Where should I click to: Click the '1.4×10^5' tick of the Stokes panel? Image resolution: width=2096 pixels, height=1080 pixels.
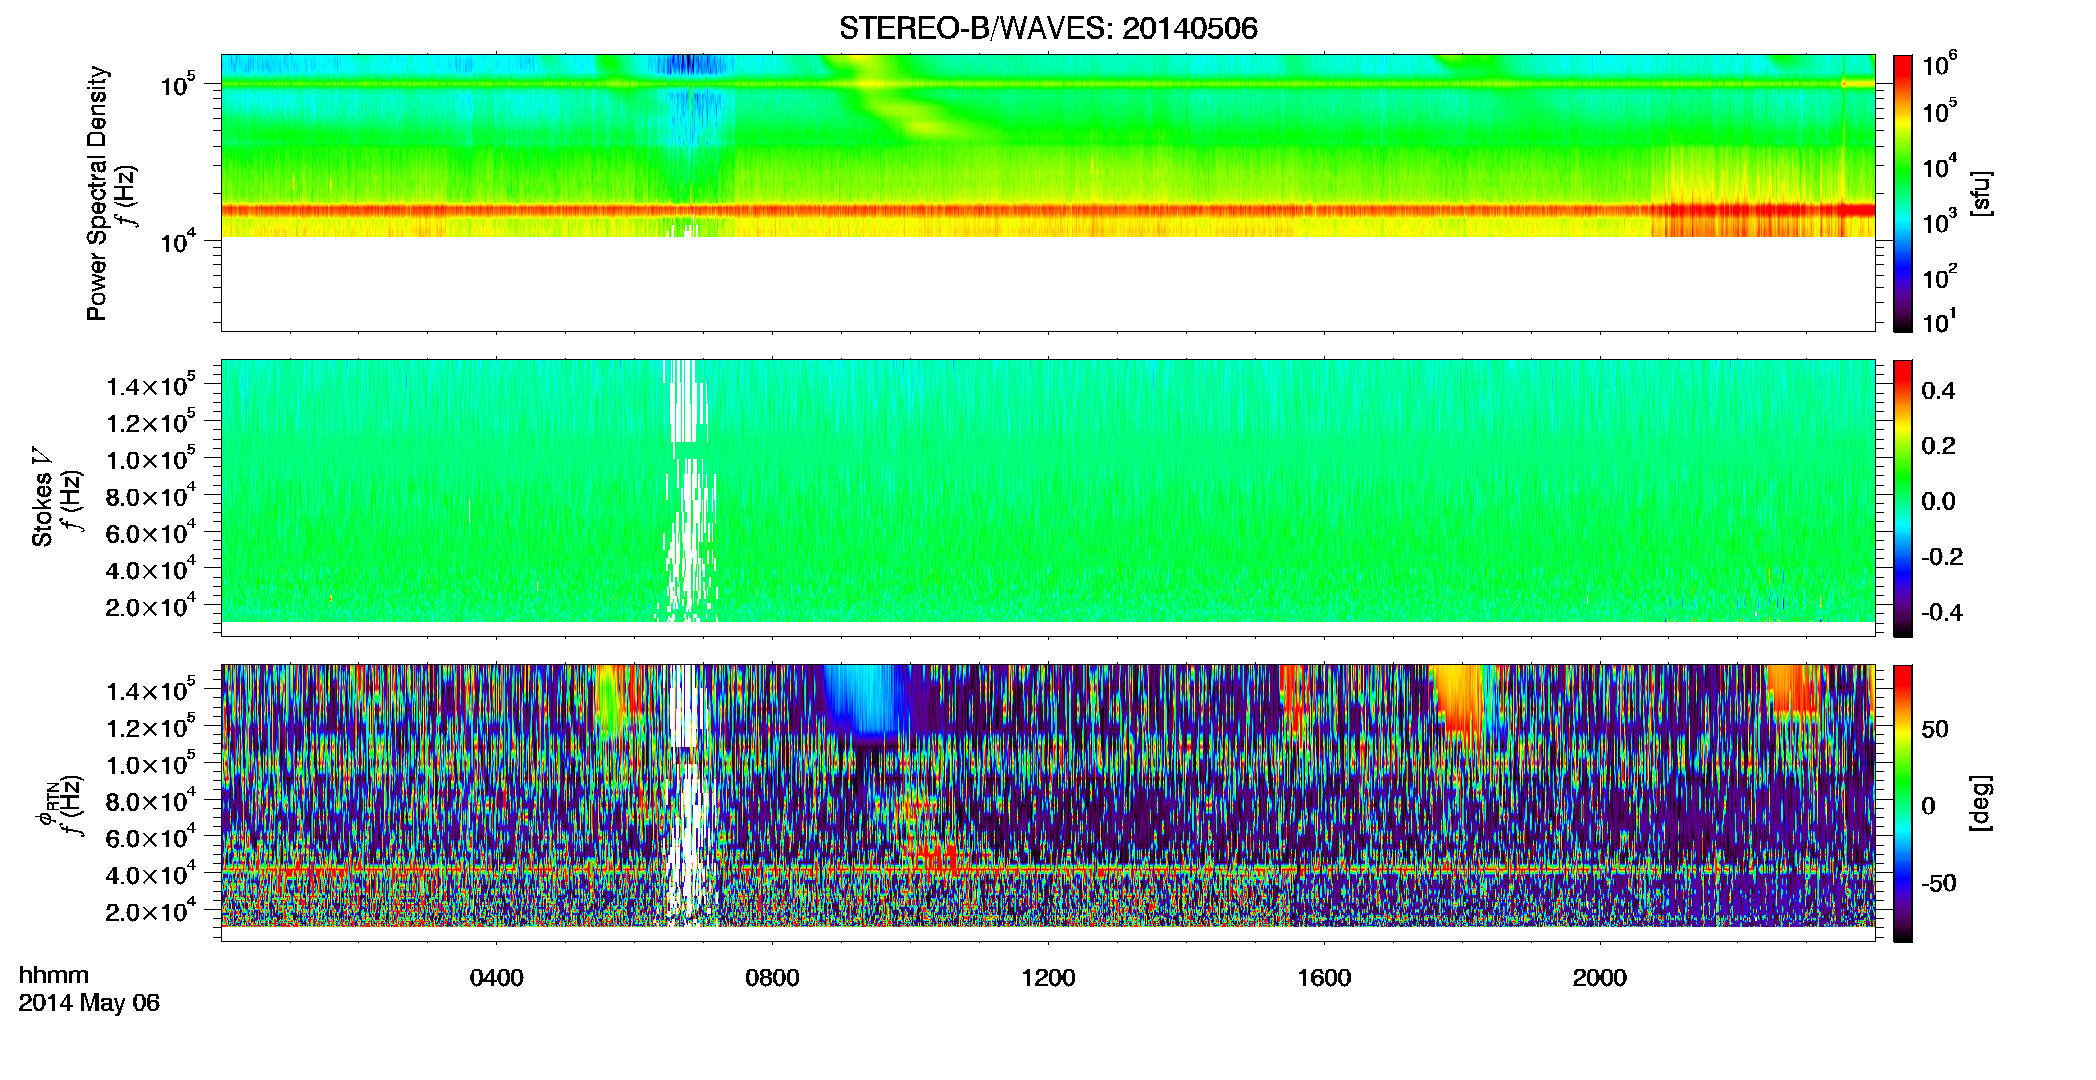point(151,385)
